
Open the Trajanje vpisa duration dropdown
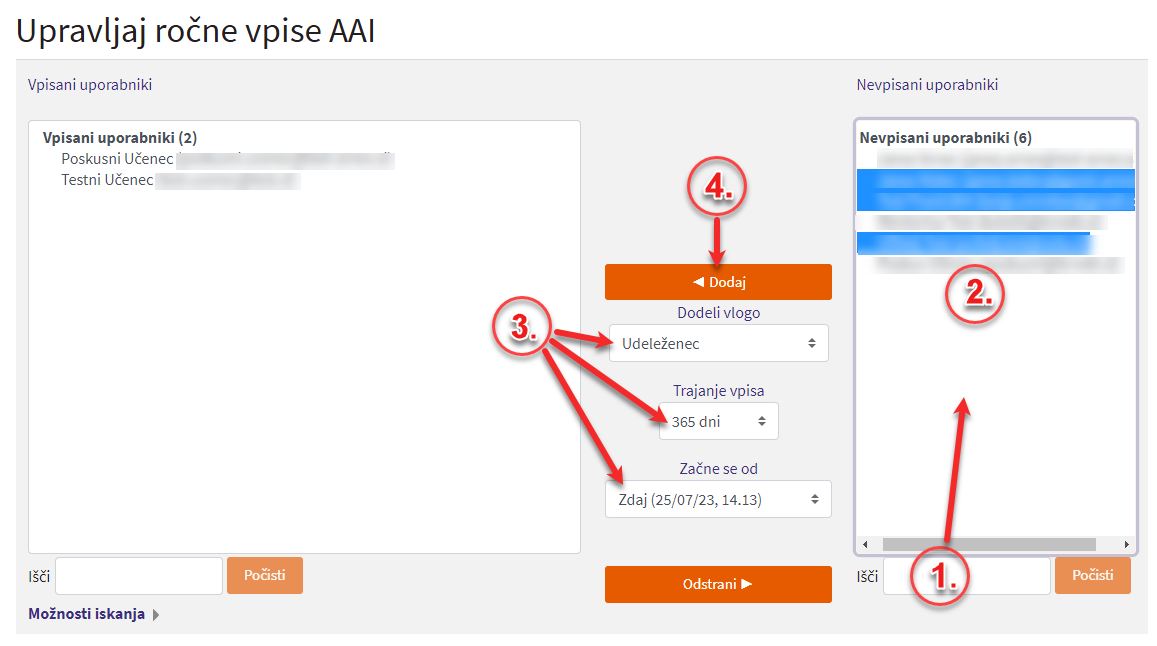coord(717,421)
